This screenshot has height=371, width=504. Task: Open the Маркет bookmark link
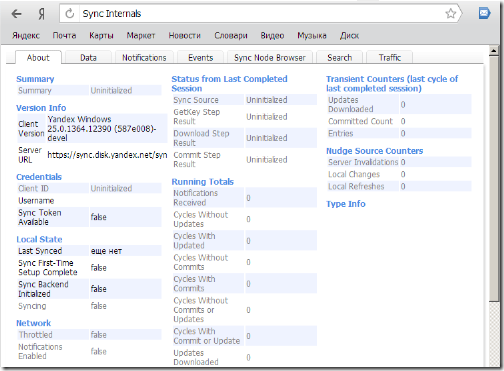141,35
